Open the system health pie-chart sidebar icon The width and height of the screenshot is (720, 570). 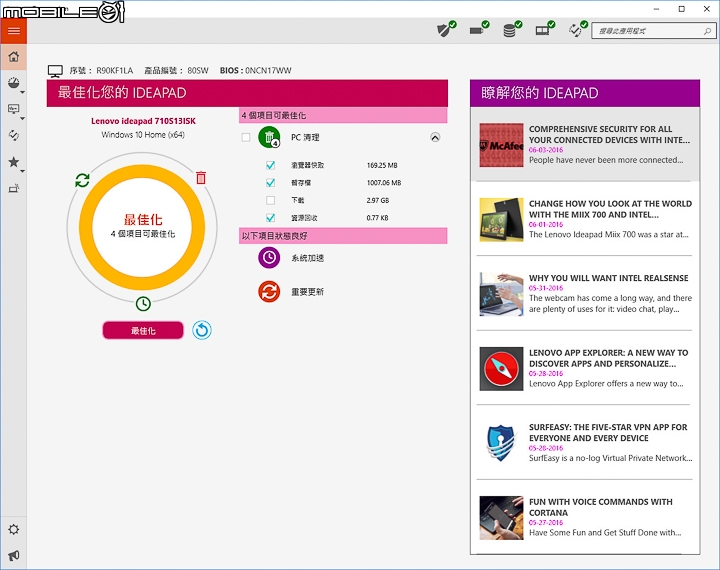(14, 83)
